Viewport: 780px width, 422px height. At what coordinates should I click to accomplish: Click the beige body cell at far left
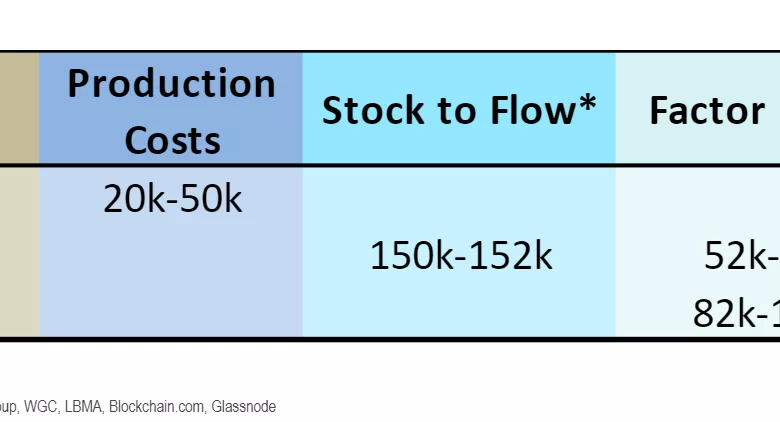coord(19,252)
